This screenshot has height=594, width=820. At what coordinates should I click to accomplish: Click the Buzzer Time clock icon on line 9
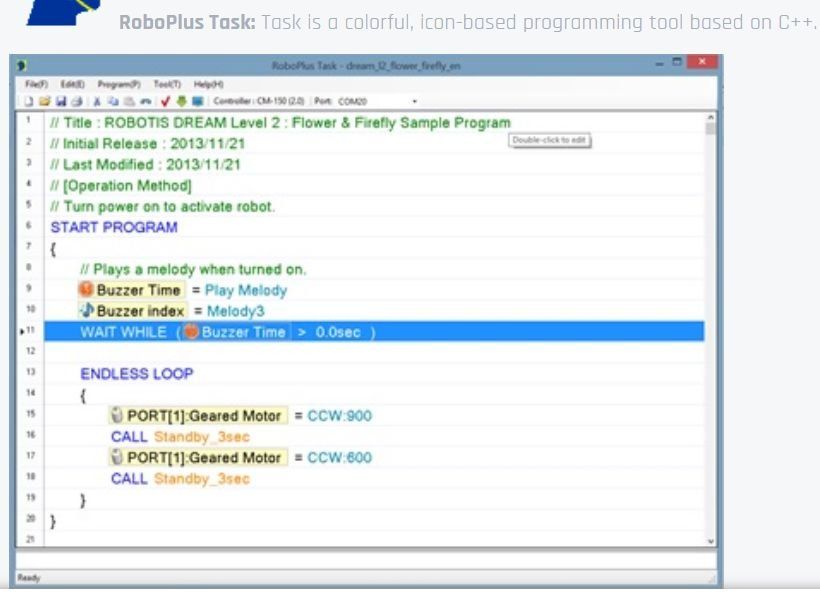click(86, 289)
